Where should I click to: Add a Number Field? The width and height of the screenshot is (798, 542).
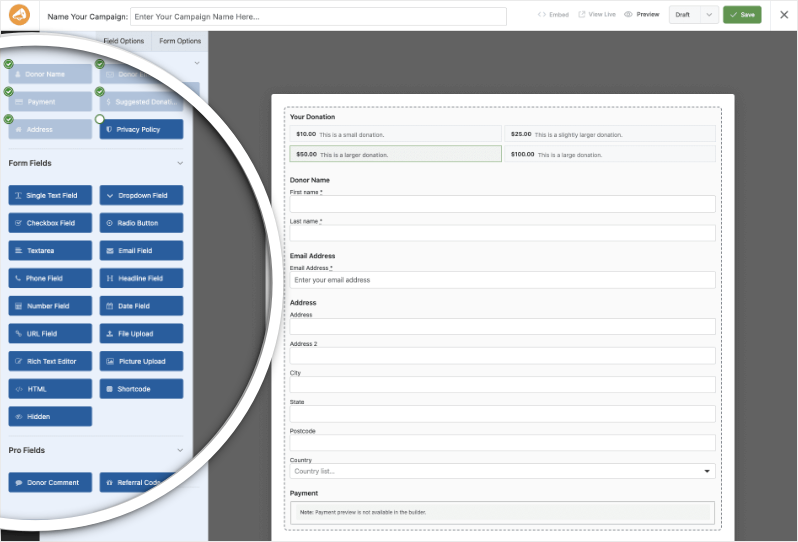pos(50,306)
